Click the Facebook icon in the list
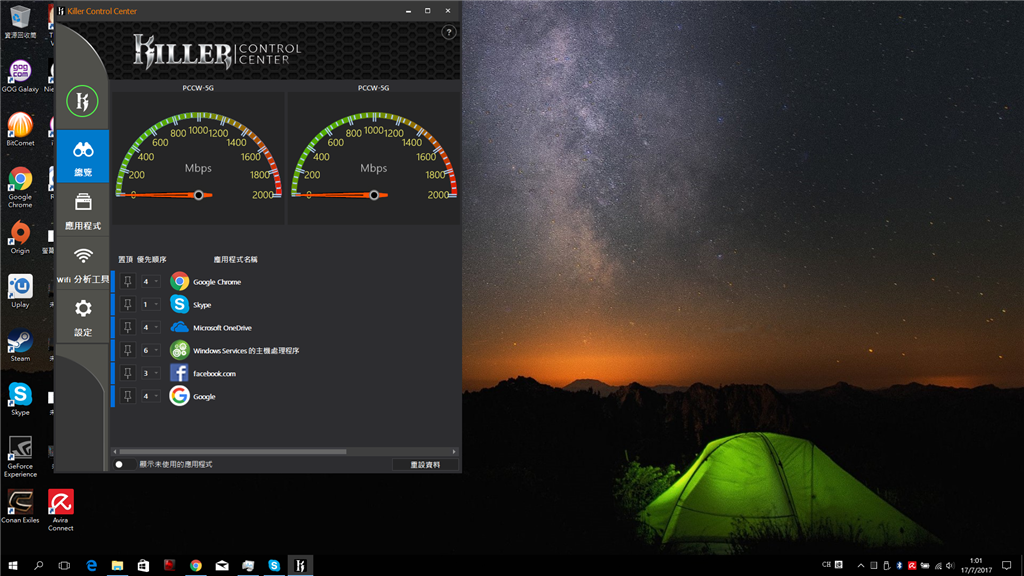The width and height of the screenshot is (1024, 576). 179,373
